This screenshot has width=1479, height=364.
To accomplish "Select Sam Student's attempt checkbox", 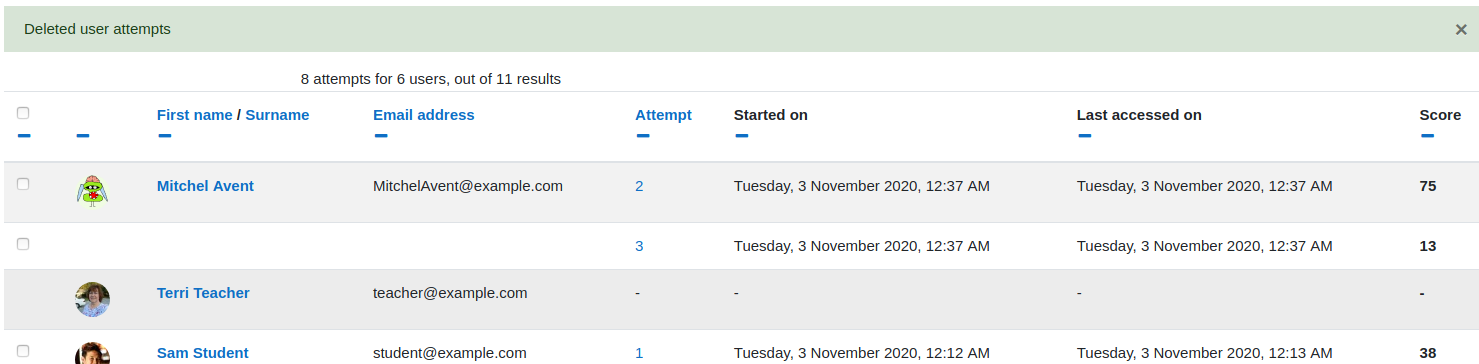I will click(x=23, y=351).
